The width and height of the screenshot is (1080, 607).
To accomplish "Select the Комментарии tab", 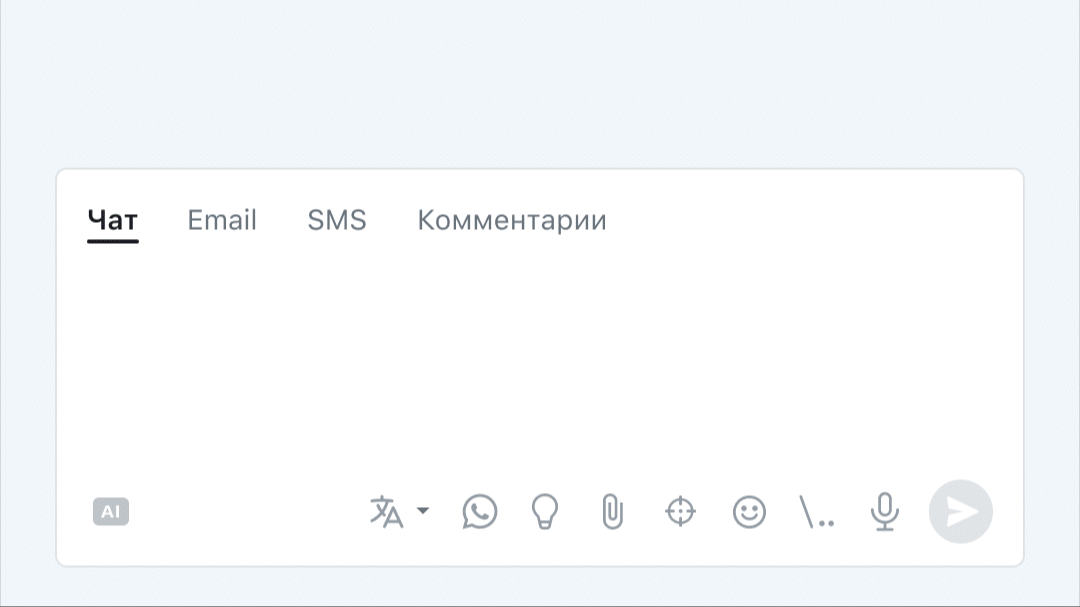I will coord(511,220).
